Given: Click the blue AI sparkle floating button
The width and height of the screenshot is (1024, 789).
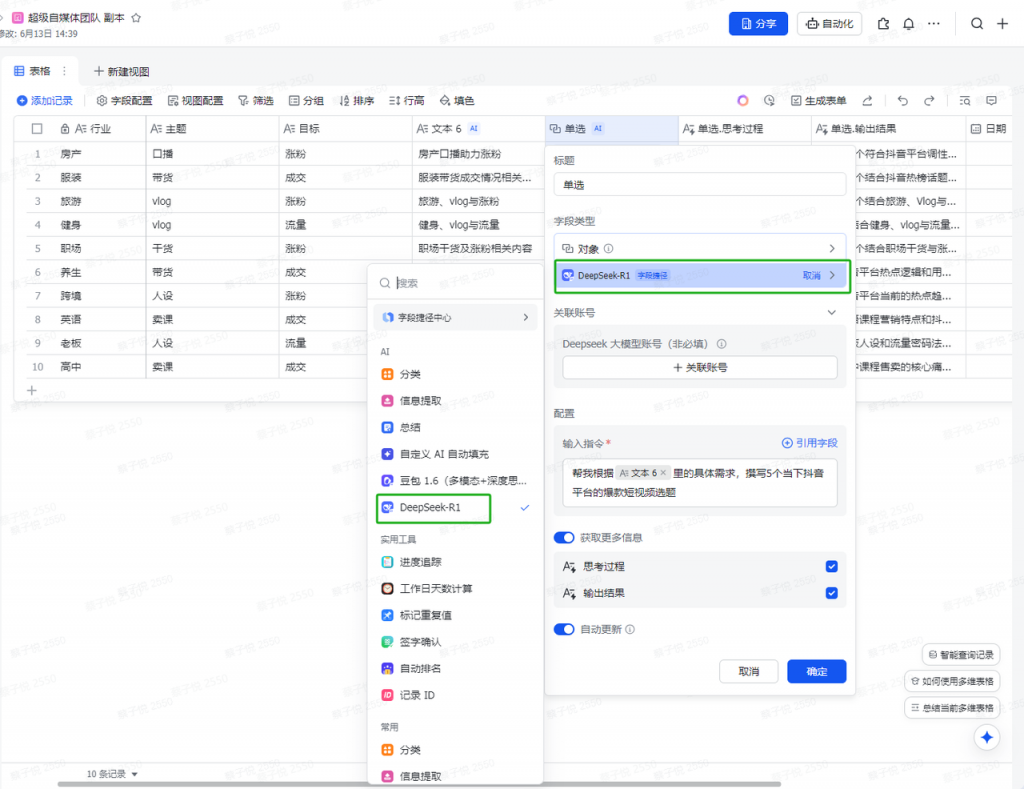Looking at the screenshot, I should click(x=987, y=737).
